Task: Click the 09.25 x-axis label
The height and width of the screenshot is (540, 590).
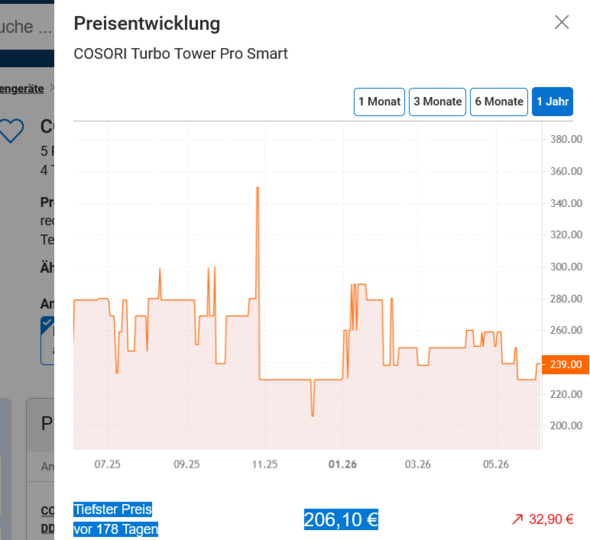Action: point(187,464)
